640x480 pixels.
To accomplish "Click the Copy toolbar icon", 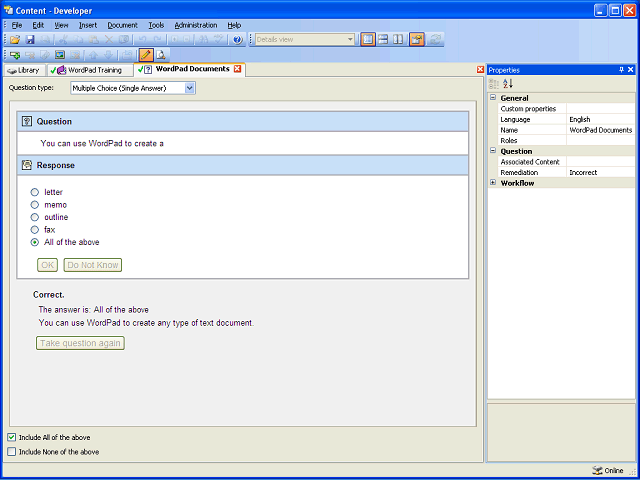I will [78, 40].
